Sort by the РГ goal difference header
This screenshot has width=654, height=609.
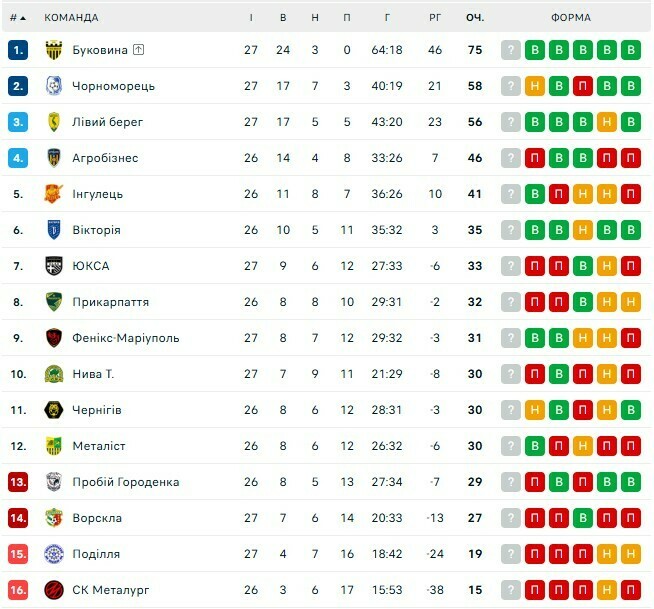coord(435,18)
